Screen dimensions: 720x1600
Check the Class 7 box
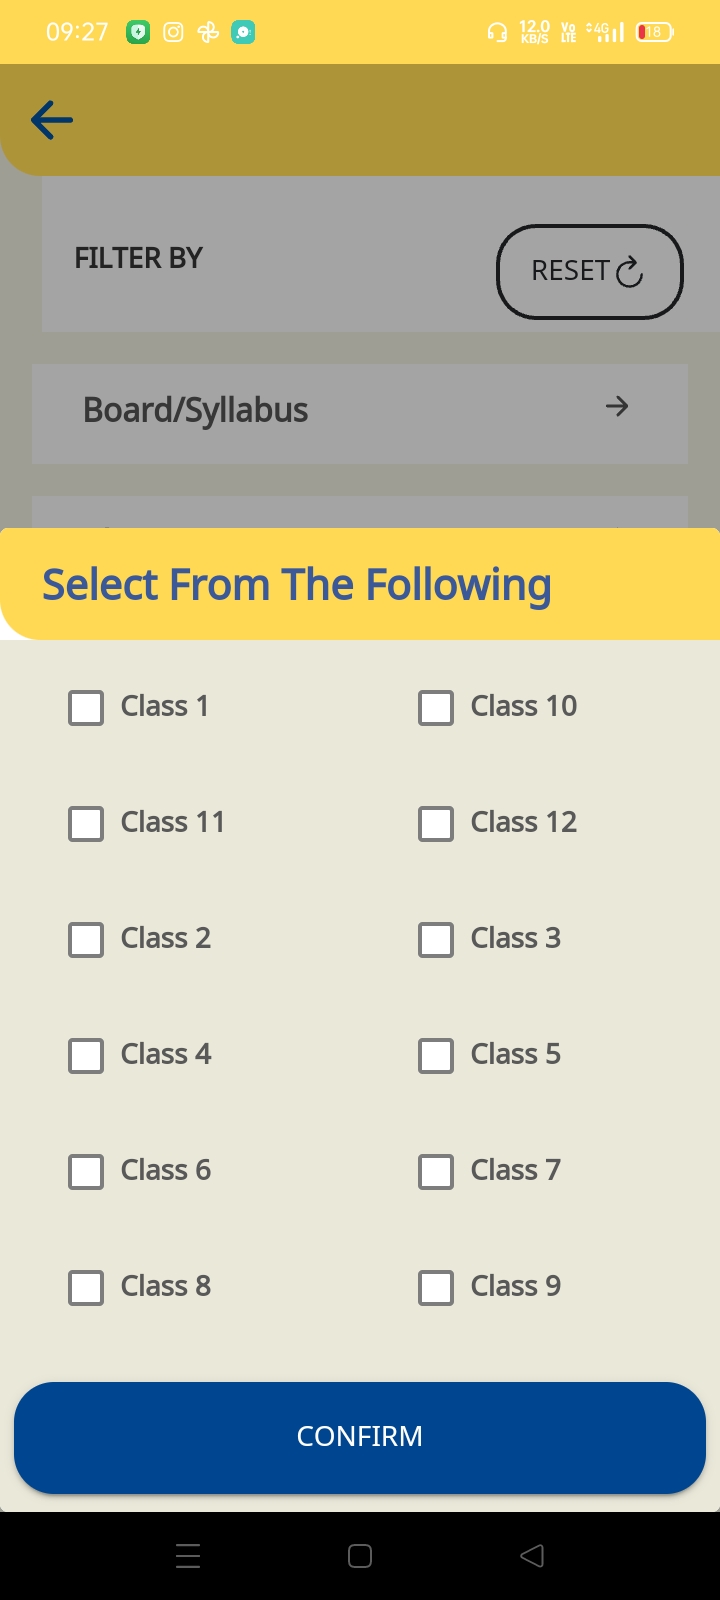pos(436,1171)
